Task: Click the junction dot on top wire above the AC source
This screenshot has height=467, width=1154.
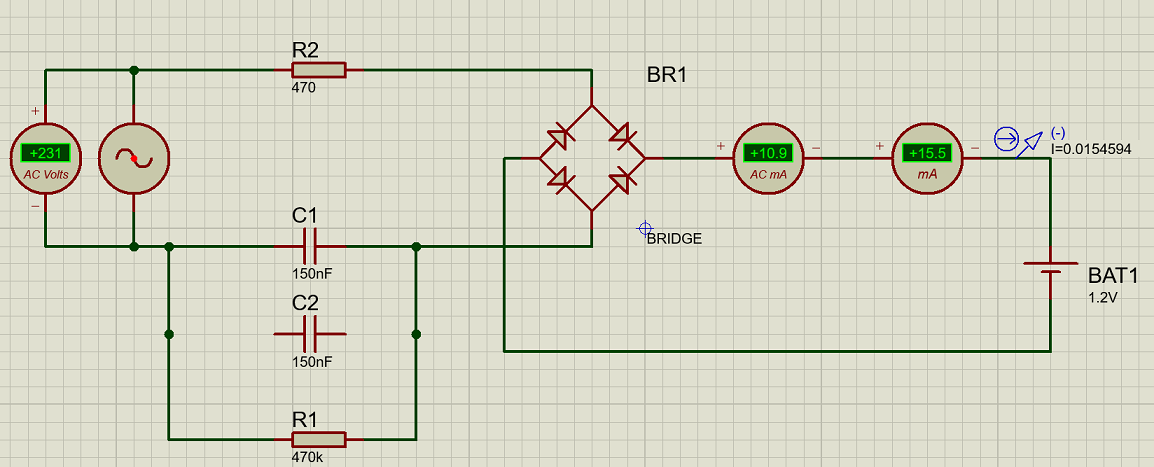Action: click(134, 70)
